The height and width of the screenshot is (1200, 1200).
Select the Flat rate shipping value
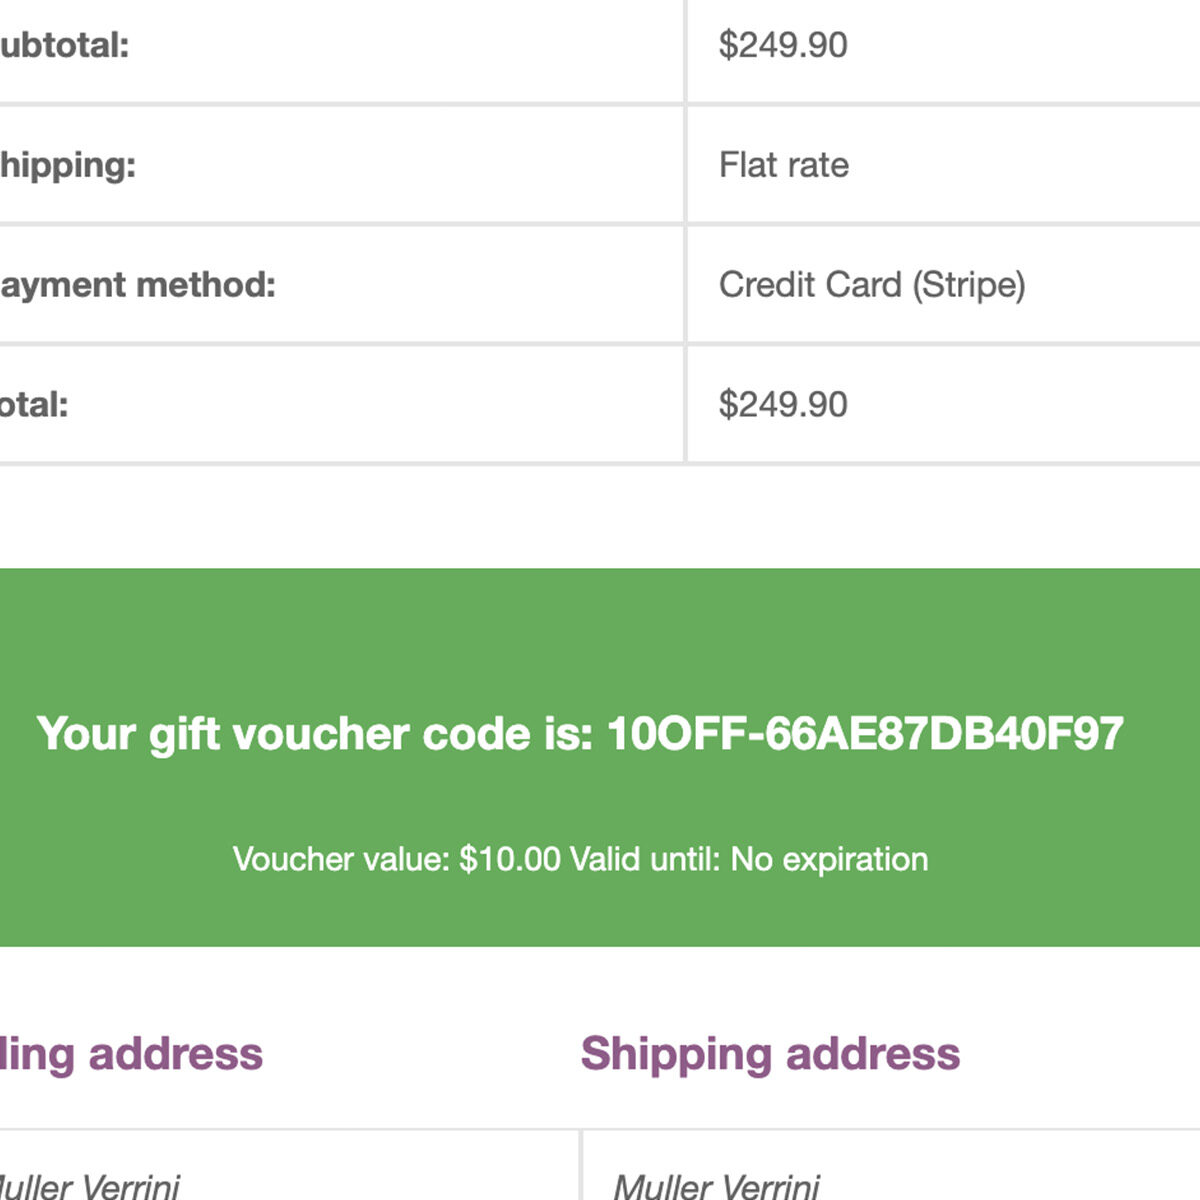[784, 165]
